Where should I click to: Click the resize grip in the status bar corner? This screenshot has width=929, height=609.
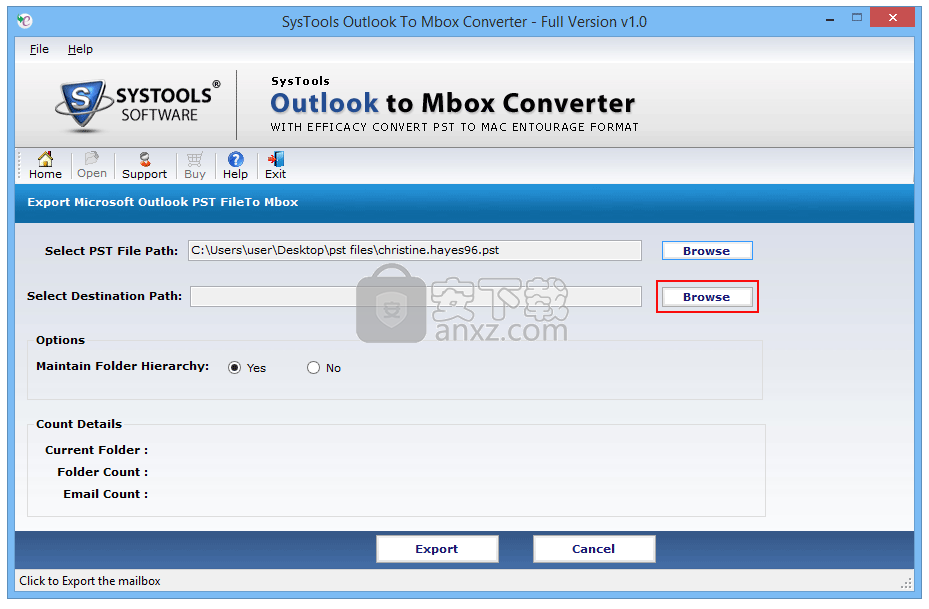click(x=906, y=583)
